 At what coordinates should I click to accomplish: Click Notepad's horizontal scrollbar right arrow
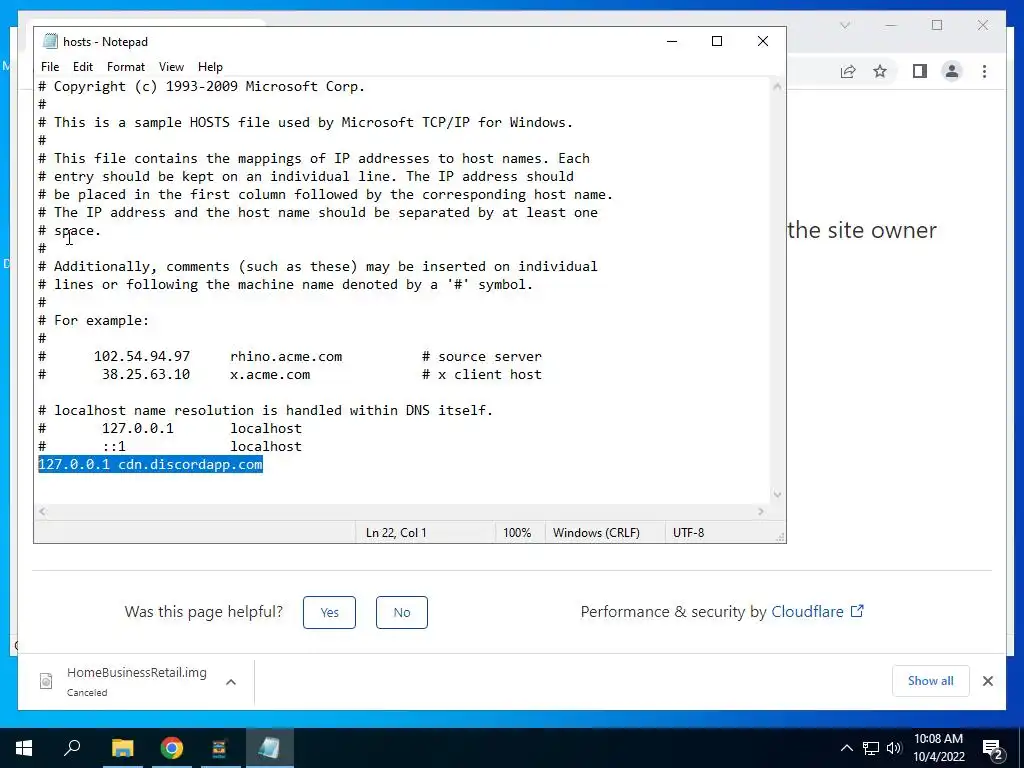[x=761, y=511]
